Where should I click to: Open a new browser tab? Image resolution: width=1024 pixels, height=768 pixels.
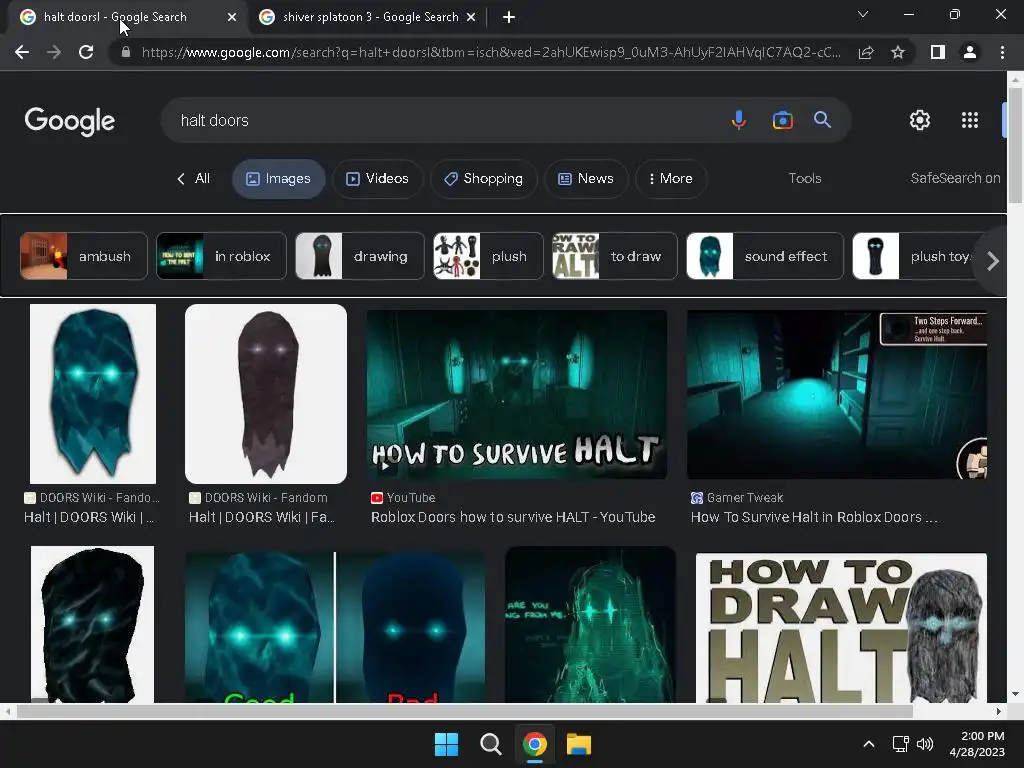click(509, 17)
